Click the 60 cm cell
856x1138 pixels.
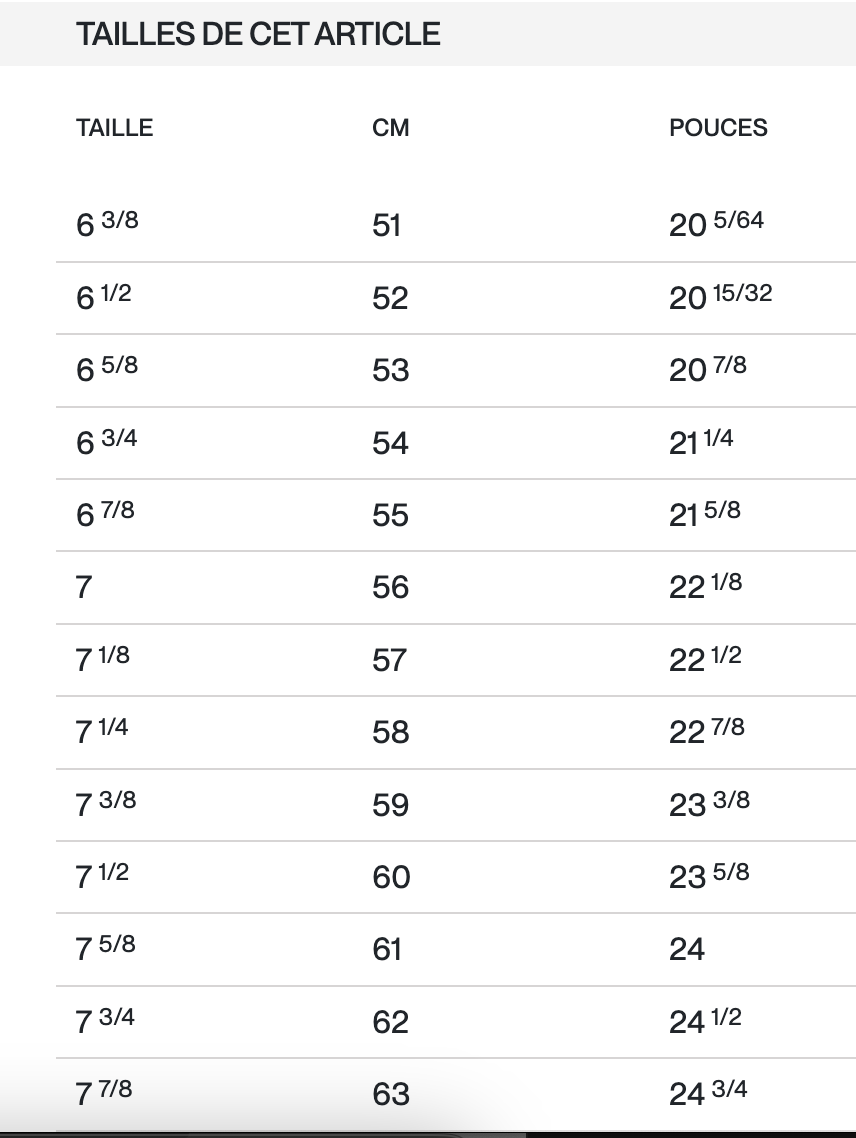click(x=391, y=877)
